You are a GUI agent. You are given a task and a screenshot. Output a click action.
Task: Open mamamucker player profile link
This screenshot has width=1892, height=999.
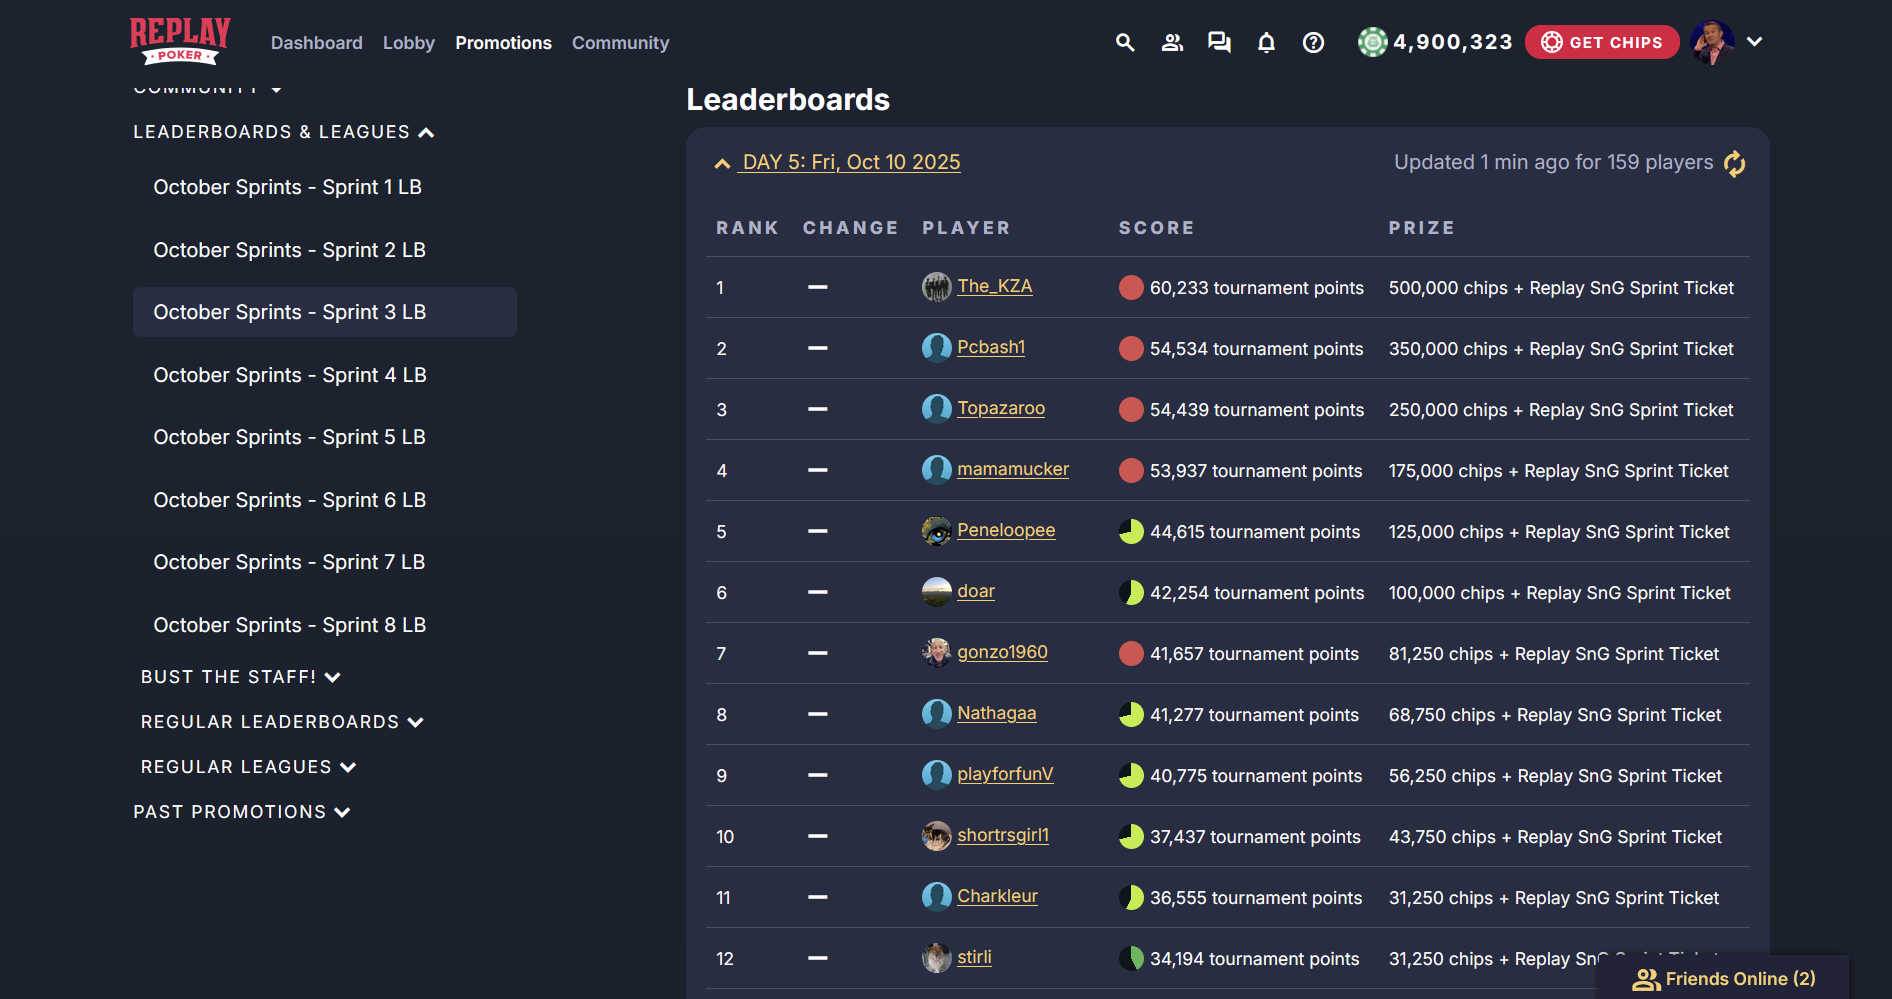[1013, 469]
